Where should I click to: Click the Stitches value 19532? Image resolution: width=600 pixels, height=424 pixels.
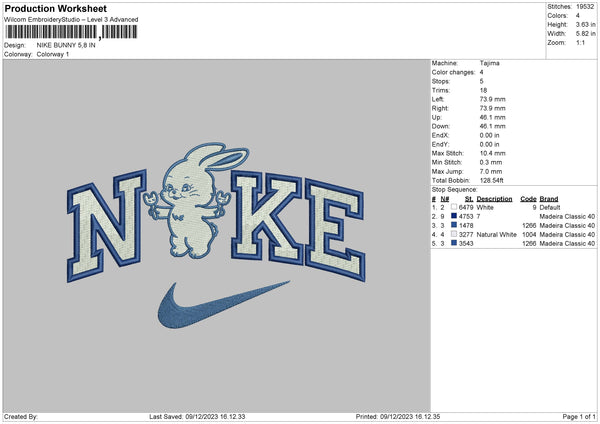[x=585, y=7]
